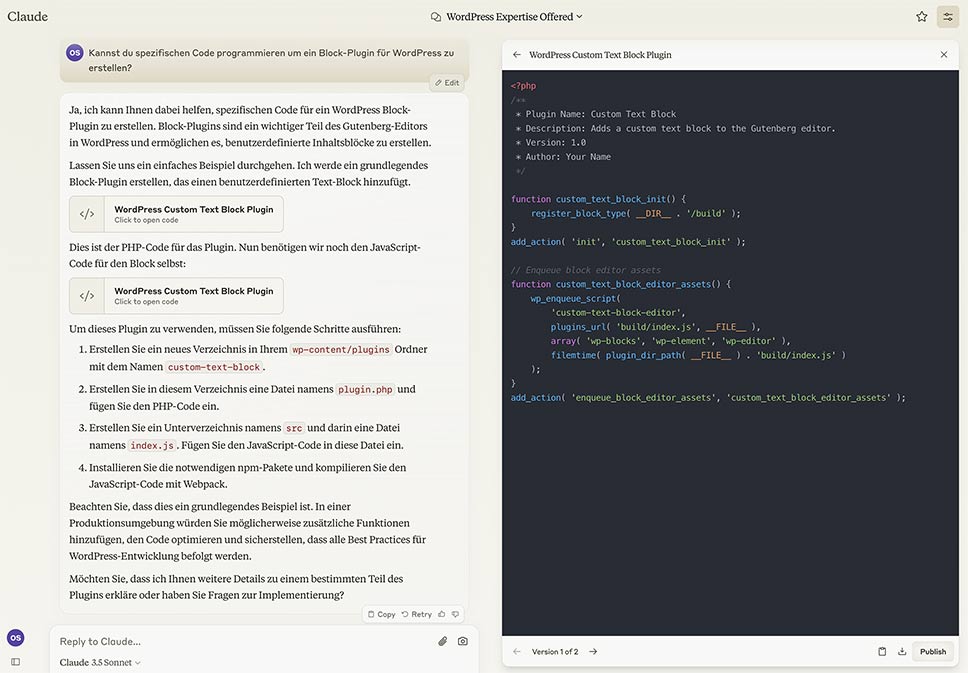Click the Plugin Name comment line
968x673 pixels.
596,114
